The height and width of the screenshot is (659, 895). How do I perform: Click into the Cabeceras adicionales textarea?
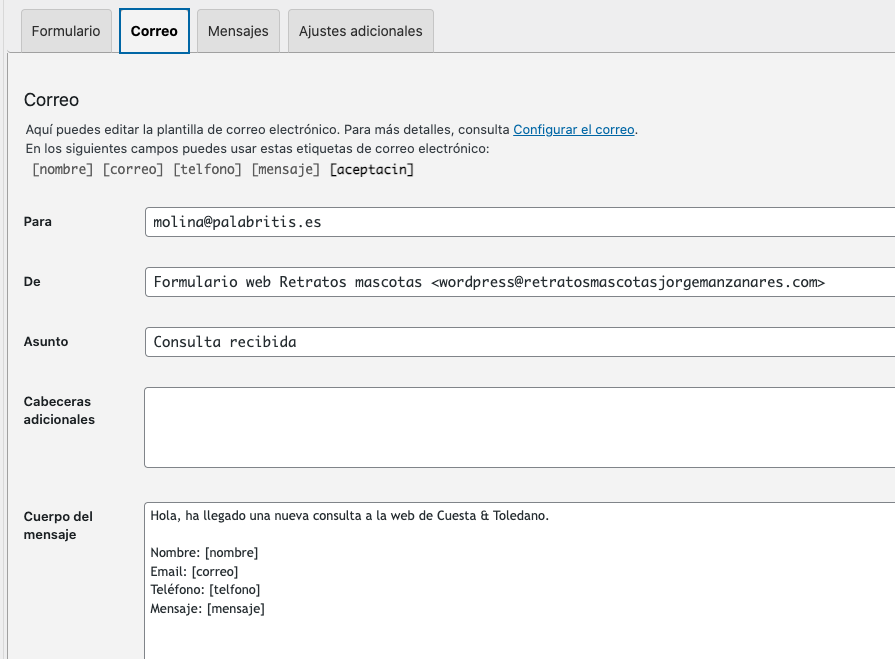coord(520,427)
